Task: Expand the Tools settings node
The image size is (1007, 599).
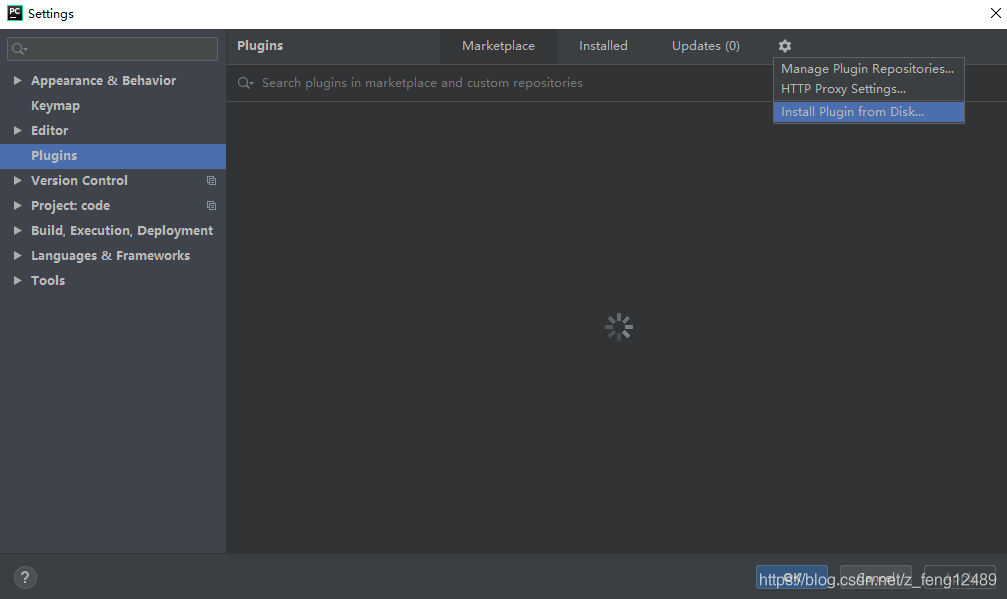Action: pyautogui.click(x=17, y=281)
